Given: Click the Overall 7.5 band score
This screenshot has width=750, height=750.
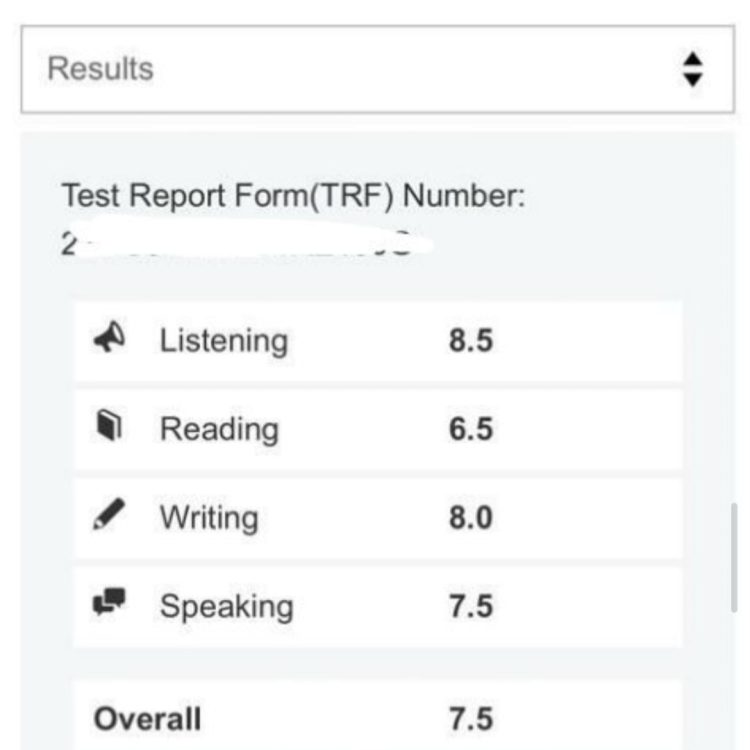Looking at the screenshot, I should coord(470,718).
